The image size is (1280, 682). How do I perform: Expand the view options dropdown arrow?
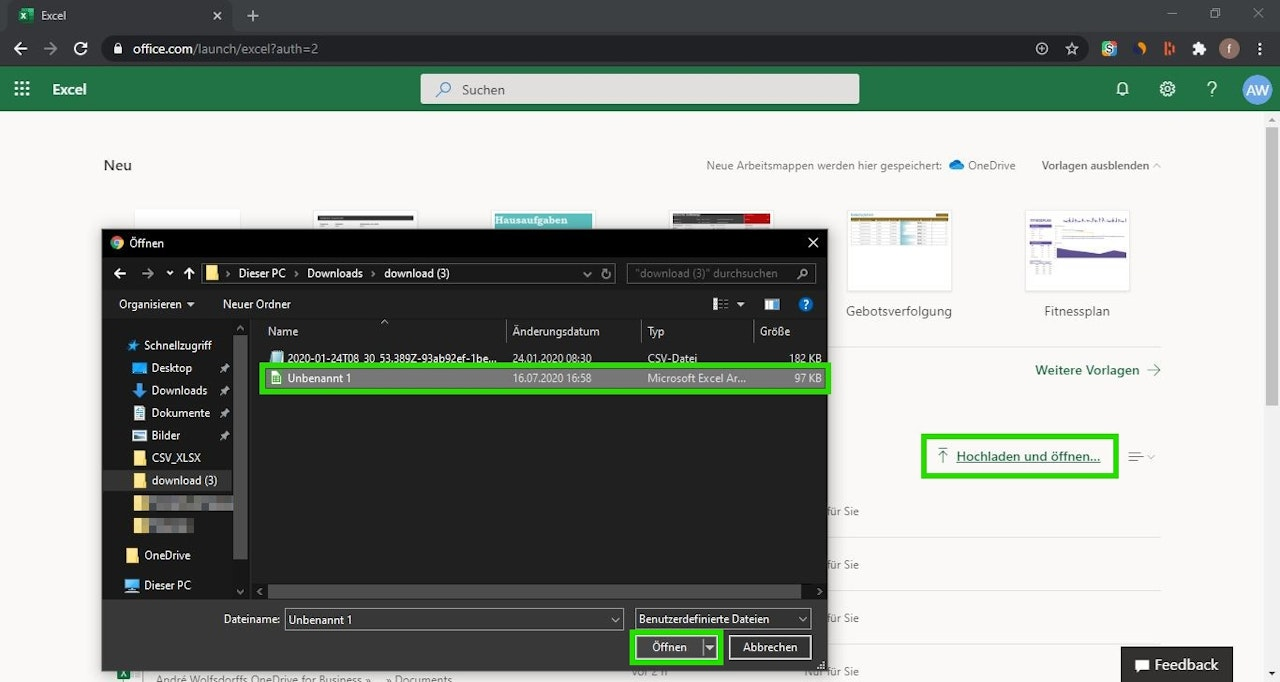tap(741, 304)
